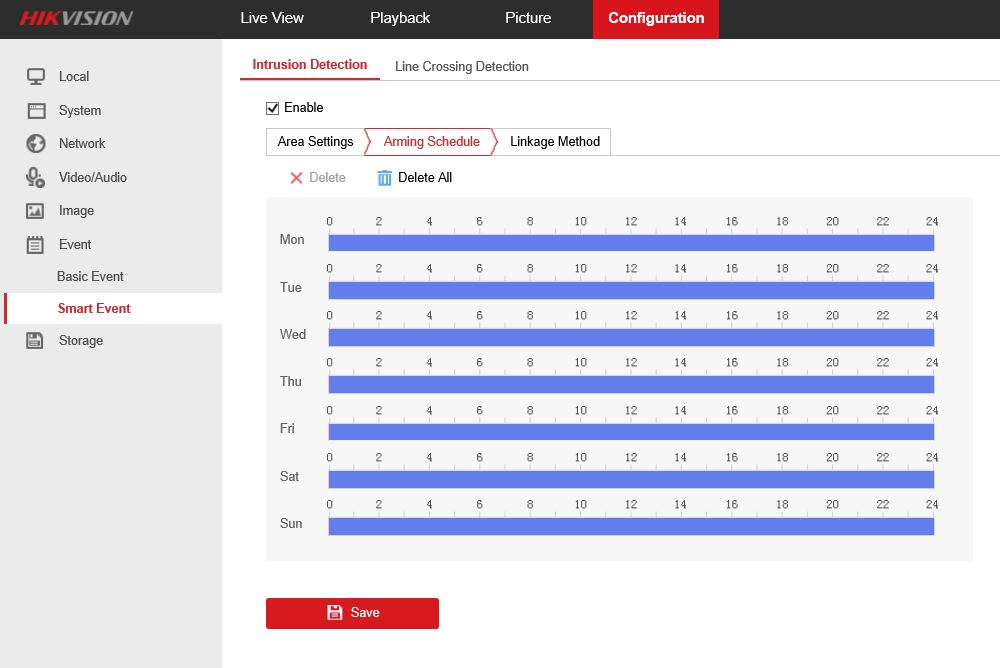Select Monday's blue schedule bar
1000x668 pixels.
(x=631, y=243)
